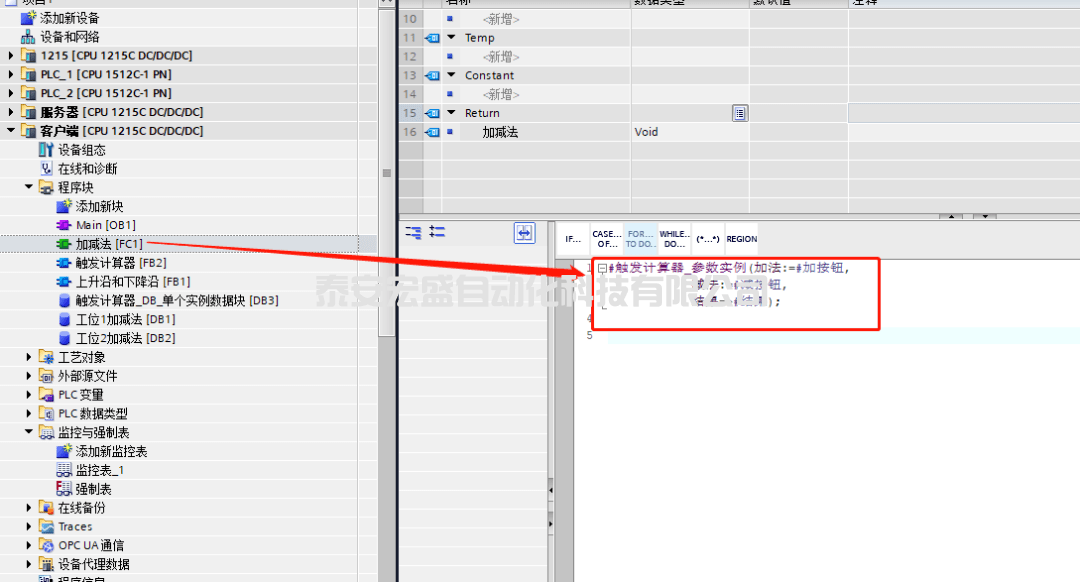The width and height of the screenshot is (1080, 582).
Task: Expand the PLC_1 [CPU 1512C-1 PN] node
Action: 11,75
